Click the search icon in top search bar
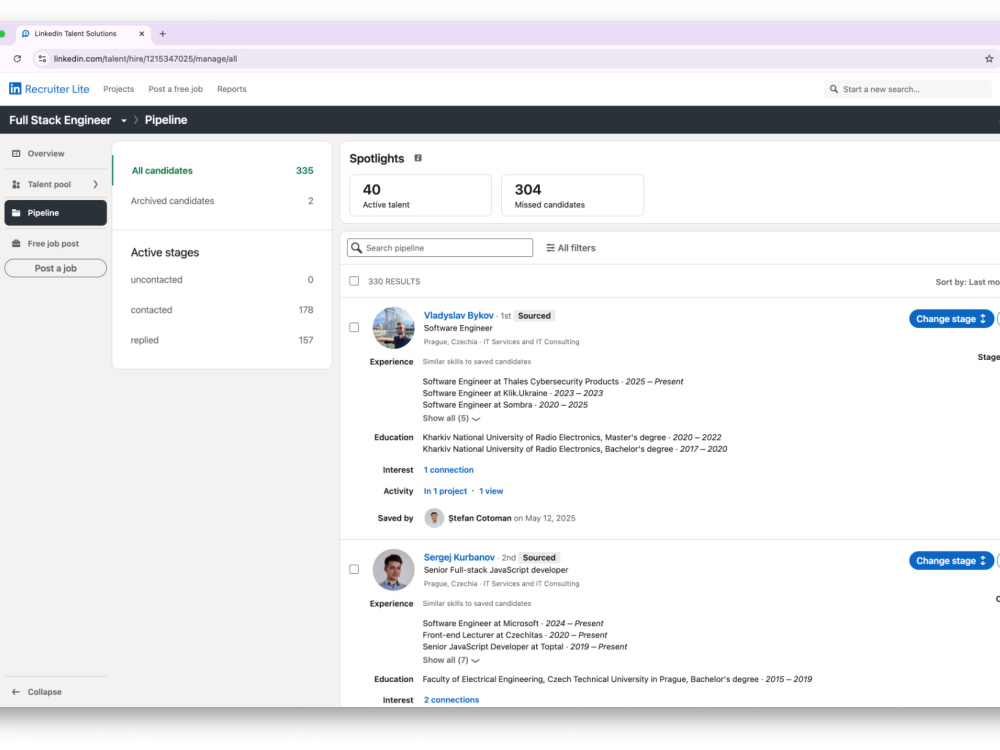1000x750 pixels. 834,89
